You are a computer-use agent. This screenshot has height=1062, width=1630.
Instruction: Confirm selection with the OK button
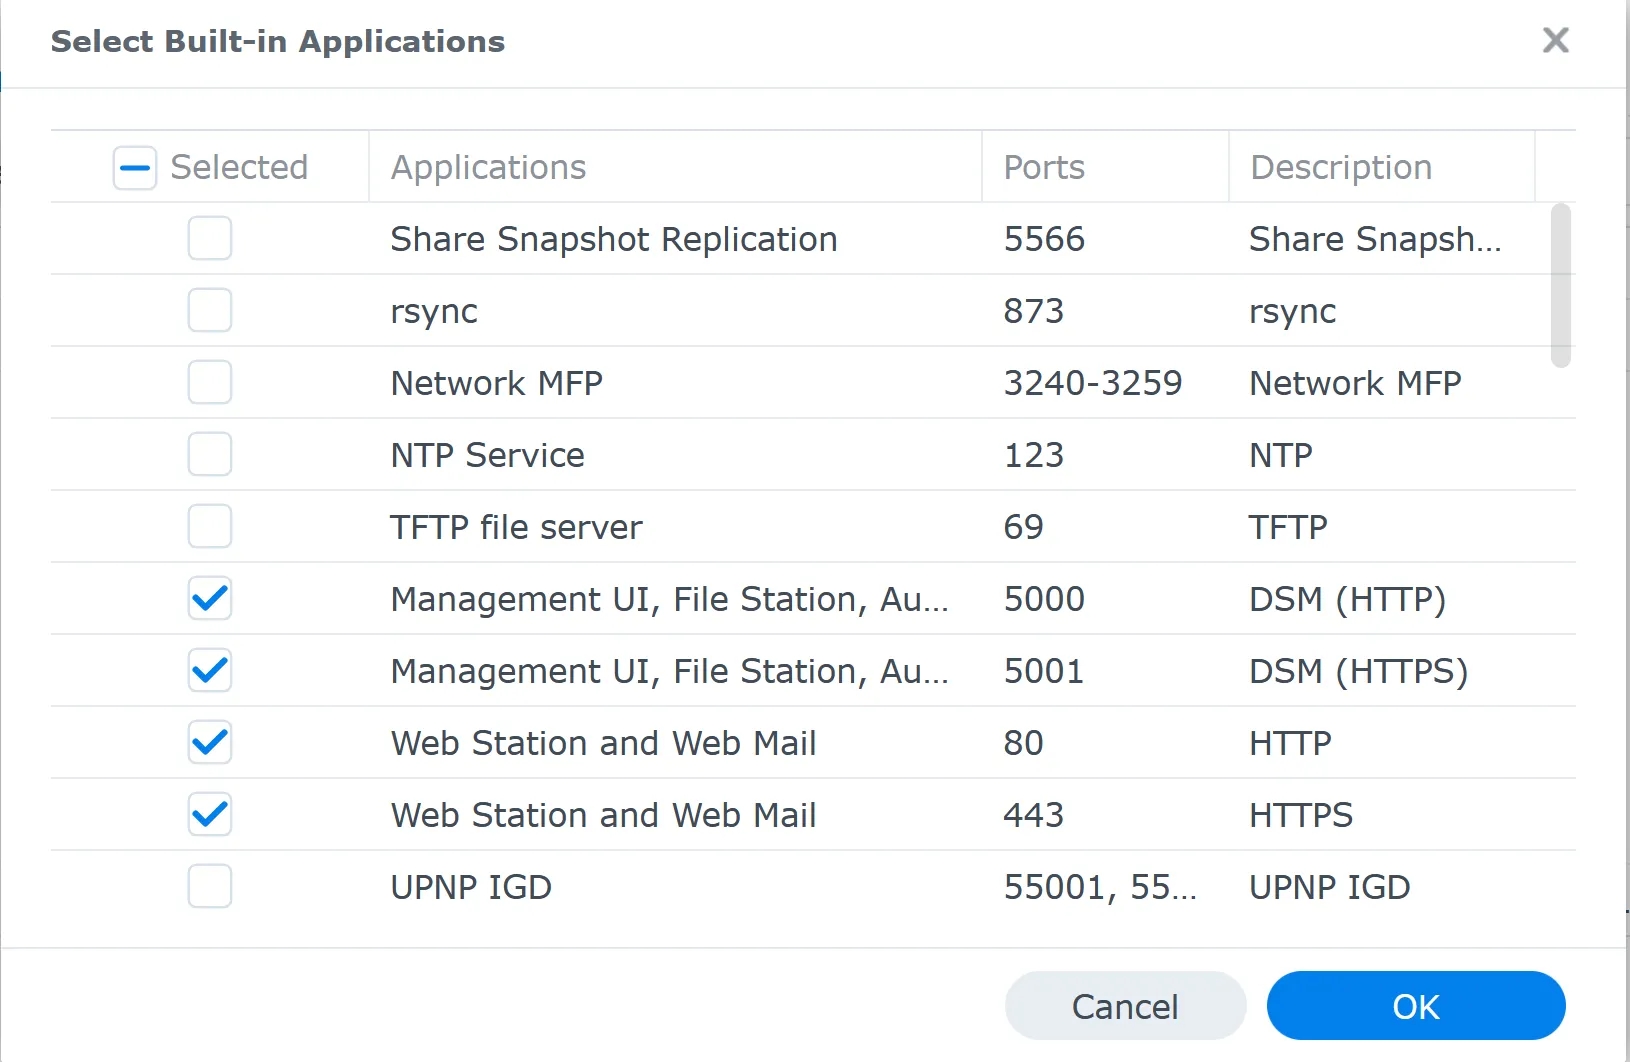(1416, 1006)
